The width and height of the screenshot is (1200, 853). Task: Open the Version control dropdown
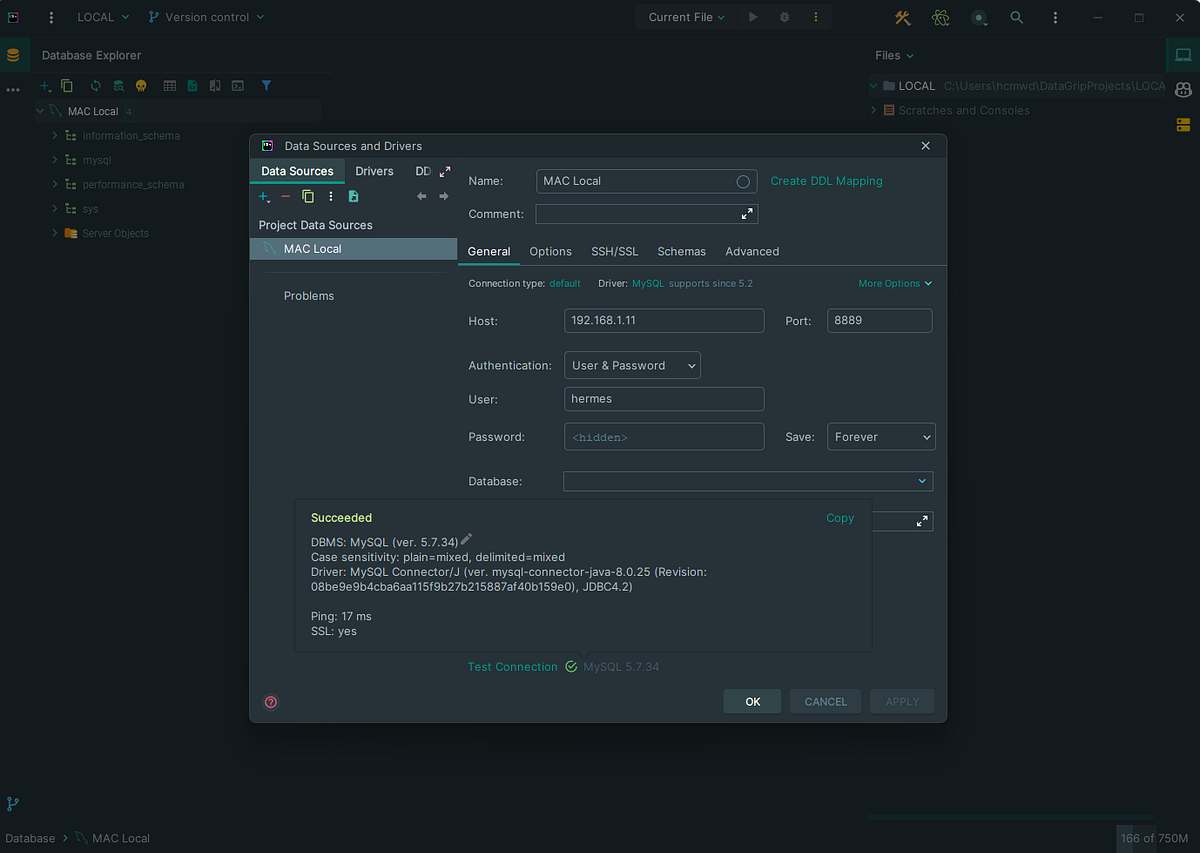[x=206, y=17]
